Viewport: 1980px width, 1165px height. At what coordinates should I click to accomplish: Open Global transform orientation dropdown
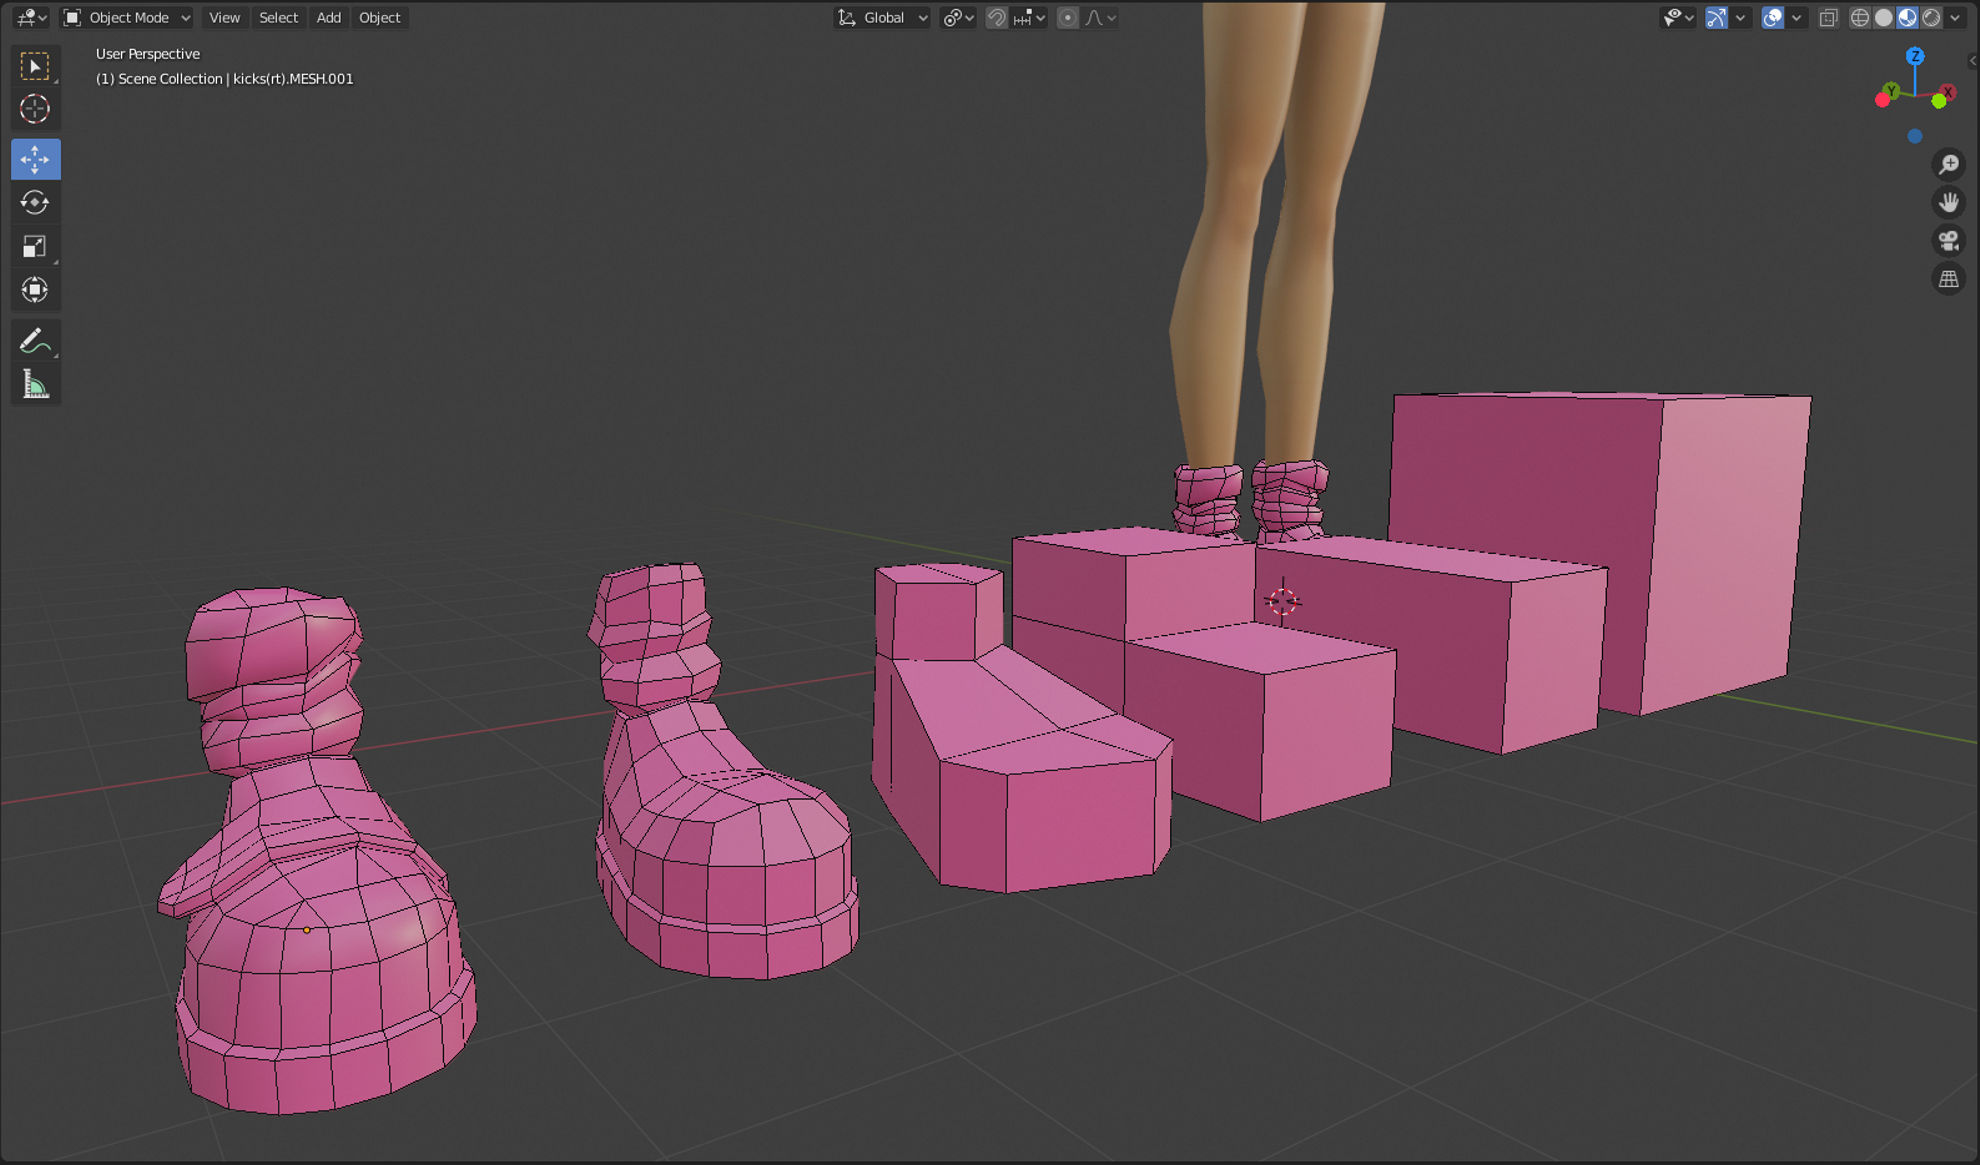point(884,18)
